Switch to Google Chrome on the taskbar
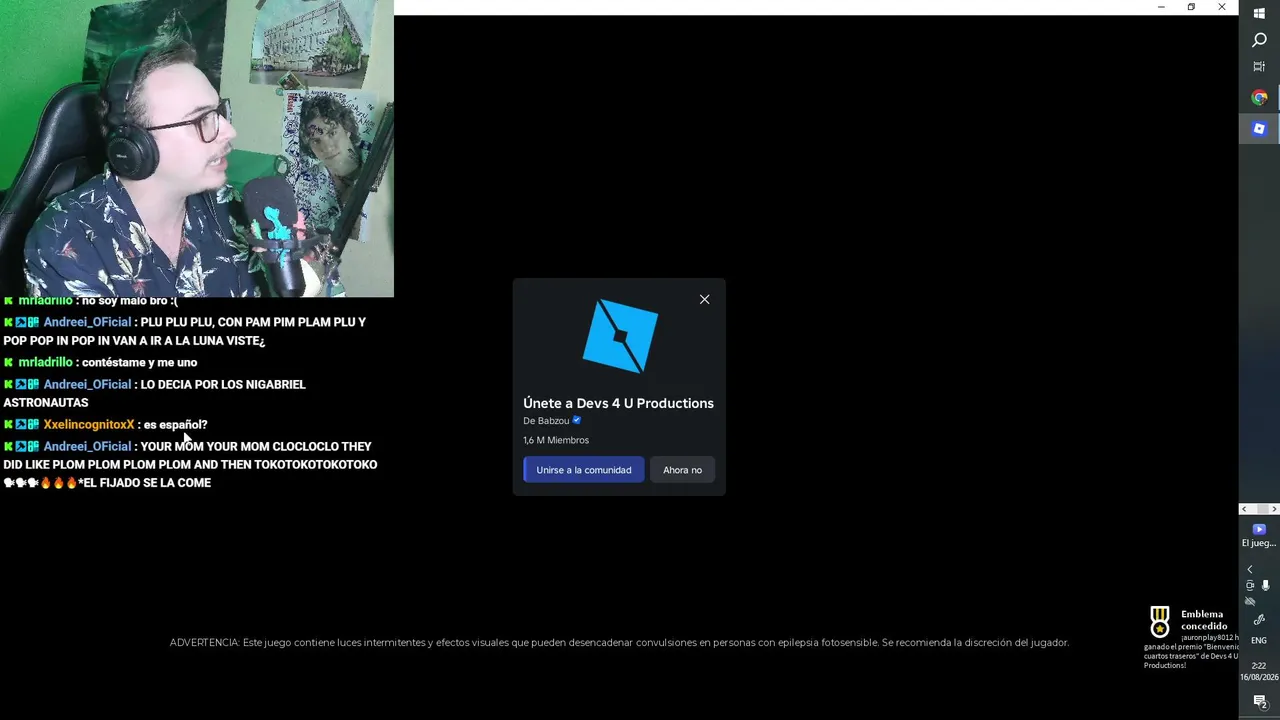The width and height of the screenshot is (1280, 720). click(1259, 98)
